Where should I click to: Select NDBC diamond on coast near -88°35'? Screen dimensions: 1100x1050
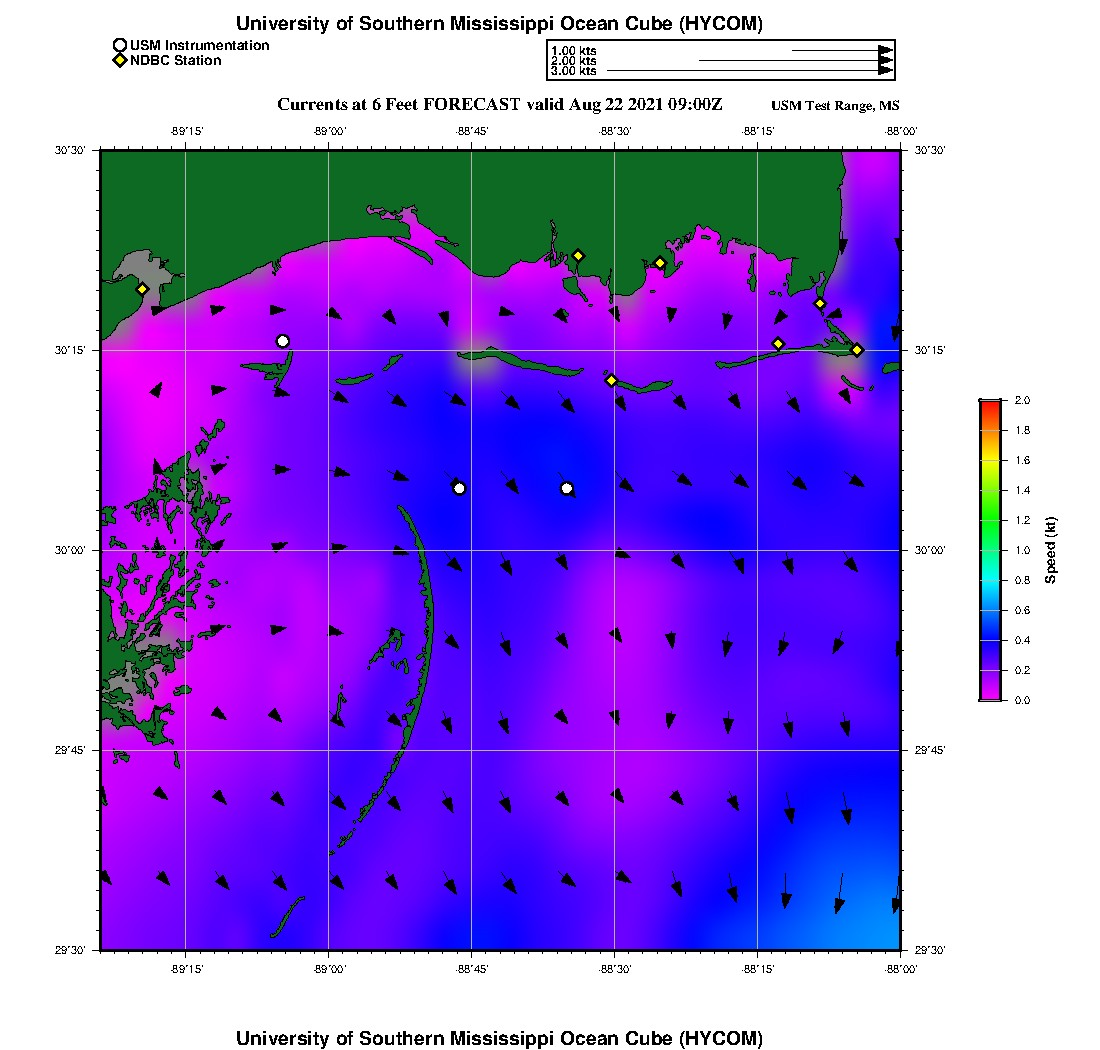[578, 256]
